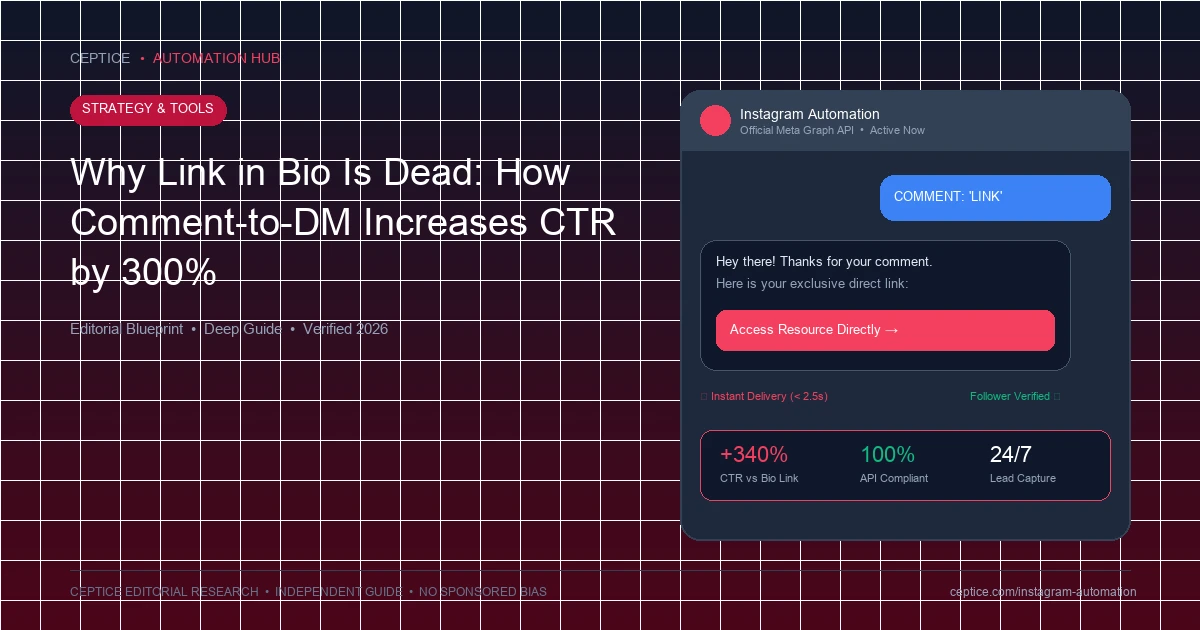The height and width of the screenshot is (630, 1200).
Task: Click the 'Editorial Blueprint' text
Action: (x=126, y=329)
